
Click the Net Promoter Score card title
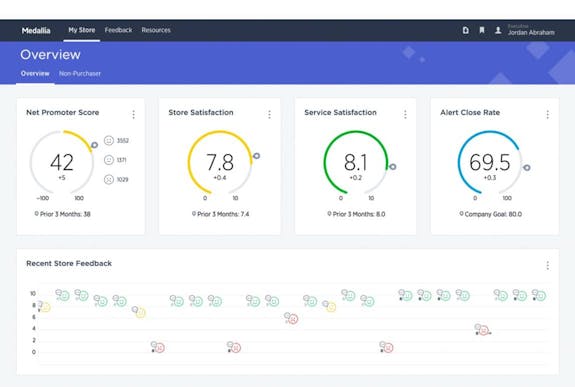coord(63,112)
